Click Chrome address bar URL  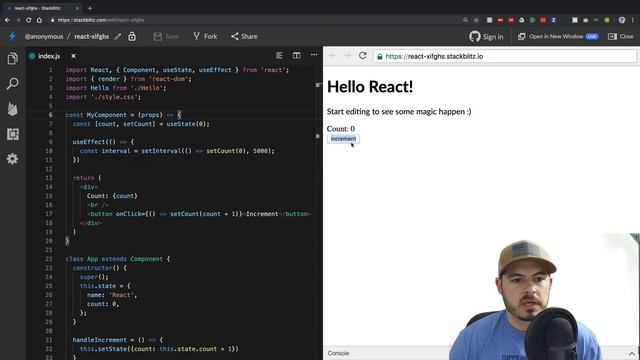point(101,20)
